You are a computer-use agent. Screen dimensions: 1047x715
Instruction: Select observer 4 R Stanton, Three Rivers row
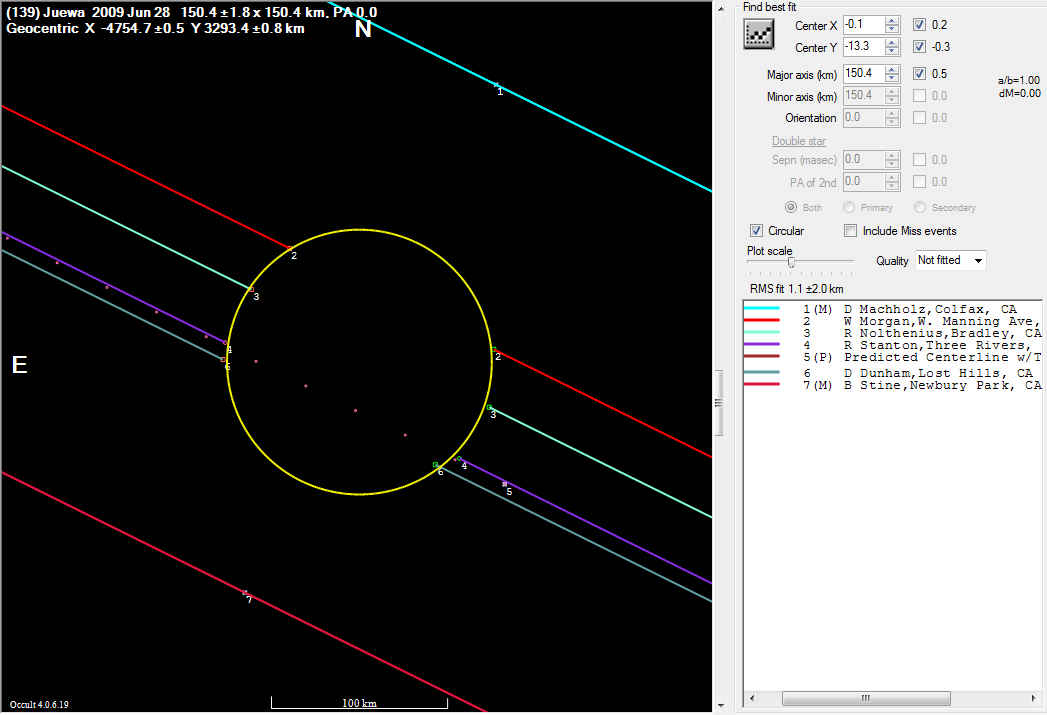893,345
